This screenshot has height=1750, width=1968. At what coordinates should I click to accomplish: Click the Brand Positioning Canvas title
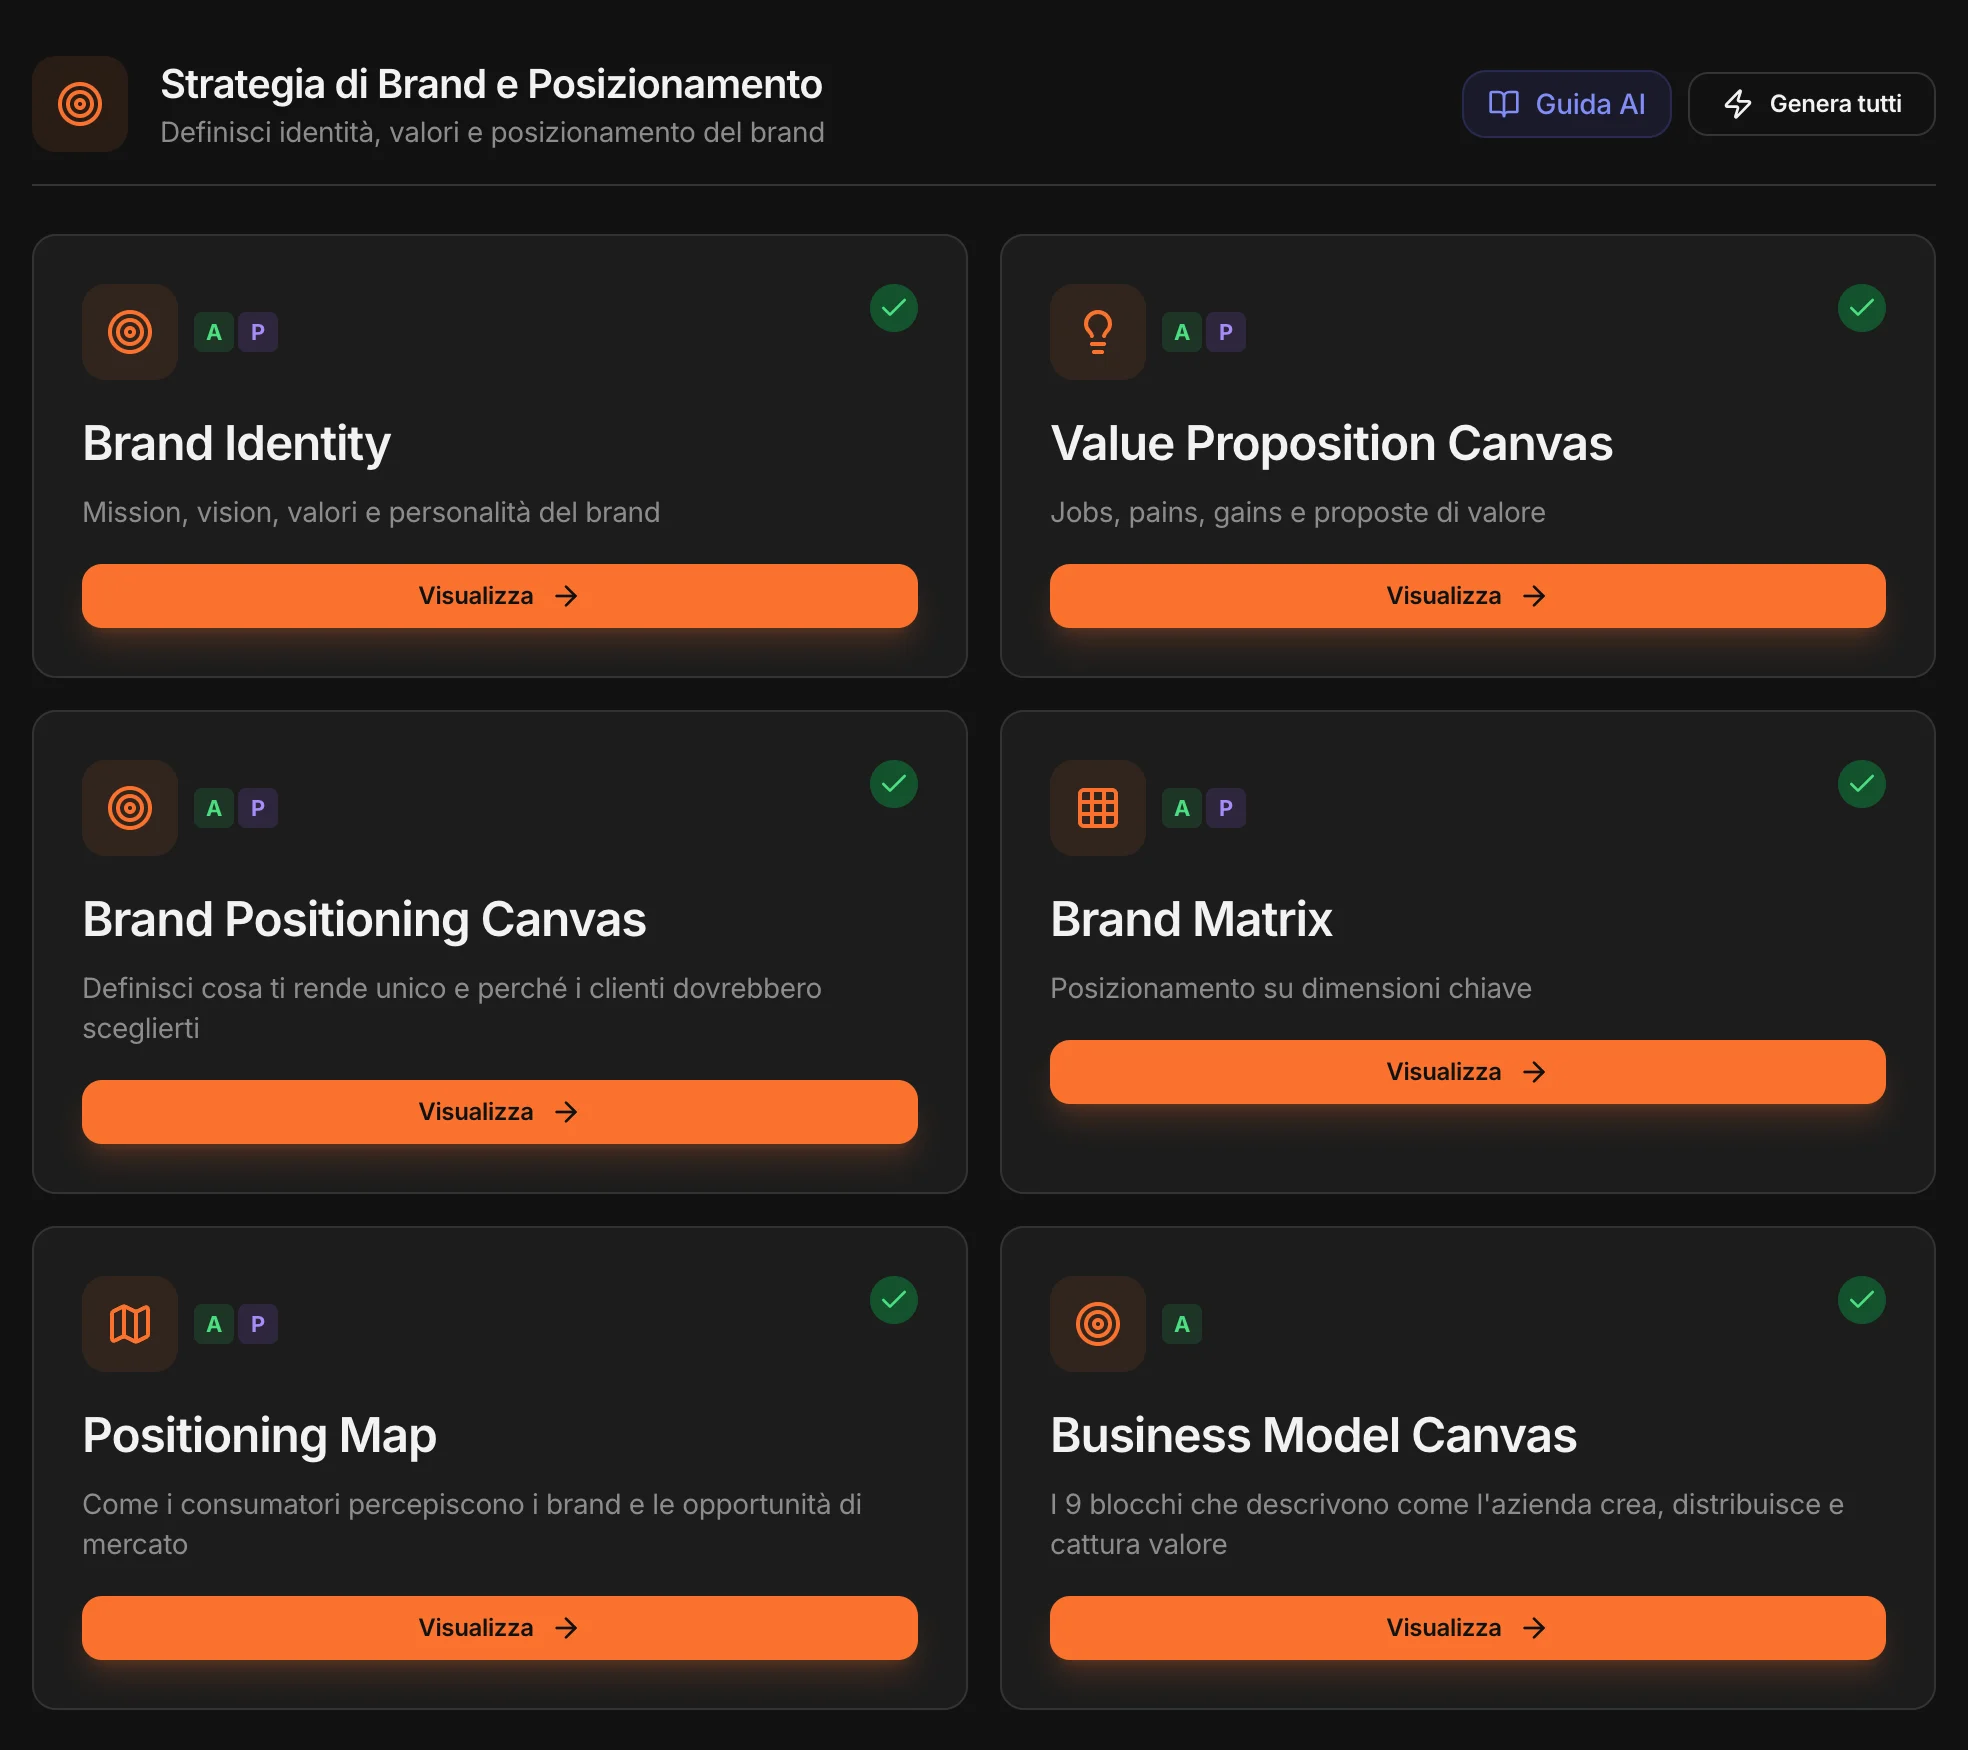(364, 920)
